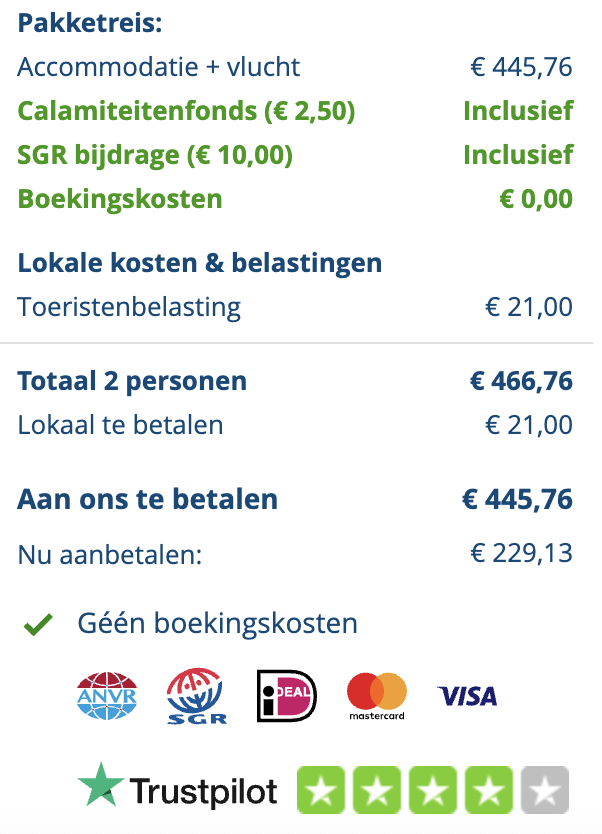Click the Totaal 2 personen amount € 466,76
Viewport: 602px width, 834px height.
pos(521,381)
